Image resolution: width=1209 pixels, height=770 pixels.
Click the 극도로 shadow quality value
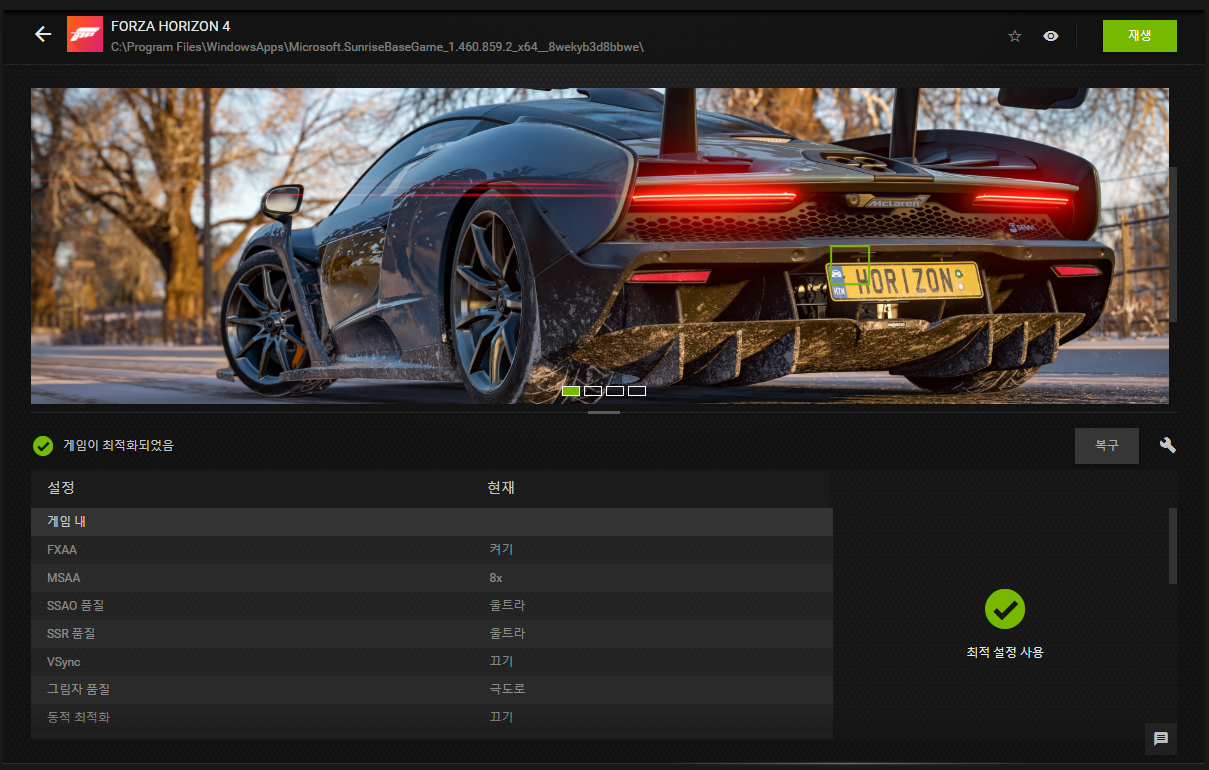[507, 690]
